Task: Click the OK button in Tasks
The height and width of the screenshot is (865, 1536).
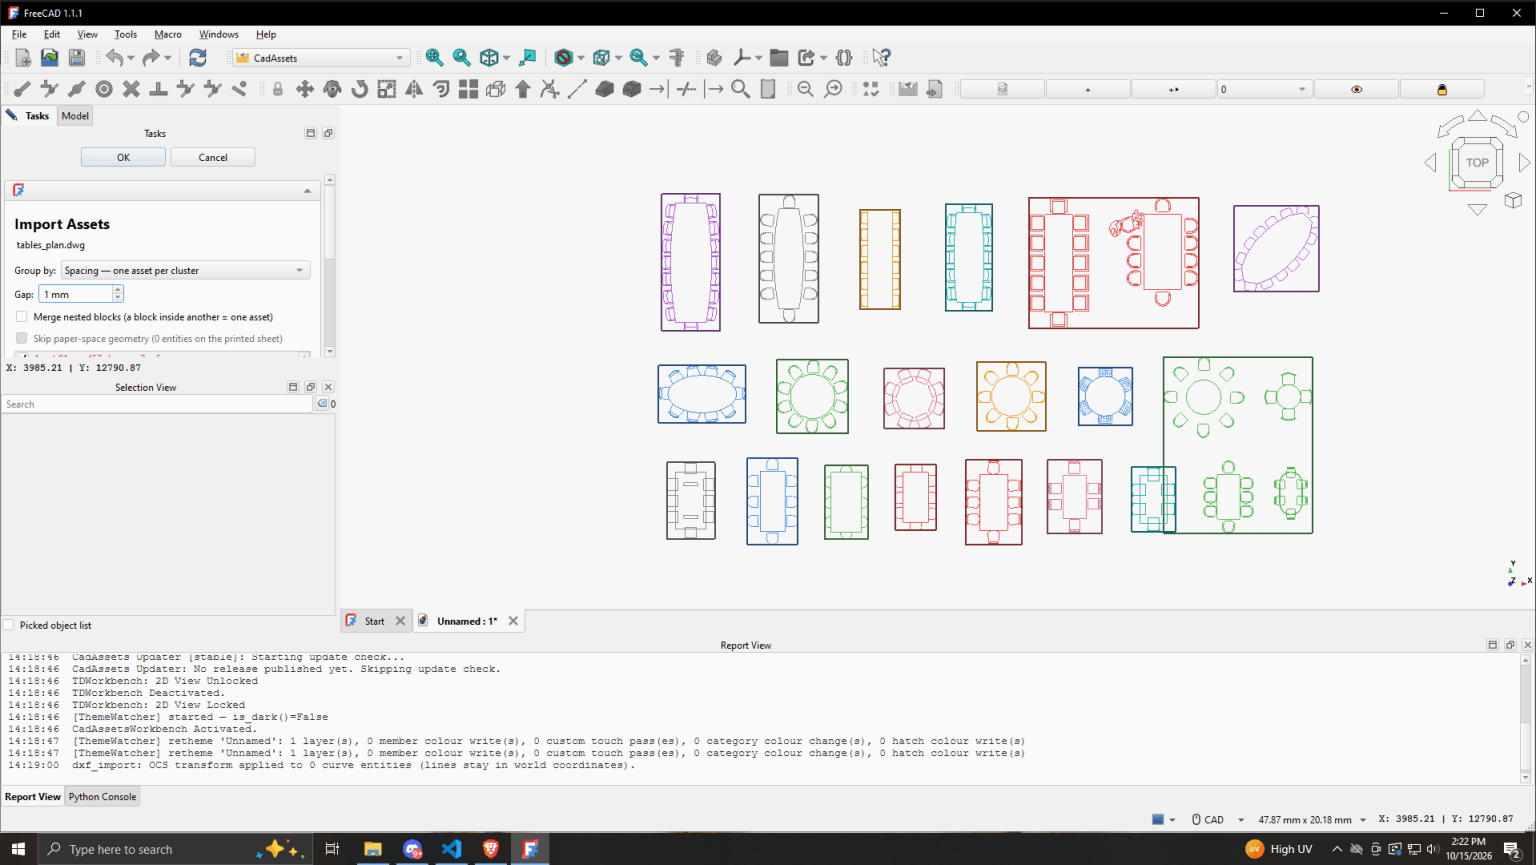Action: (123, 157)
